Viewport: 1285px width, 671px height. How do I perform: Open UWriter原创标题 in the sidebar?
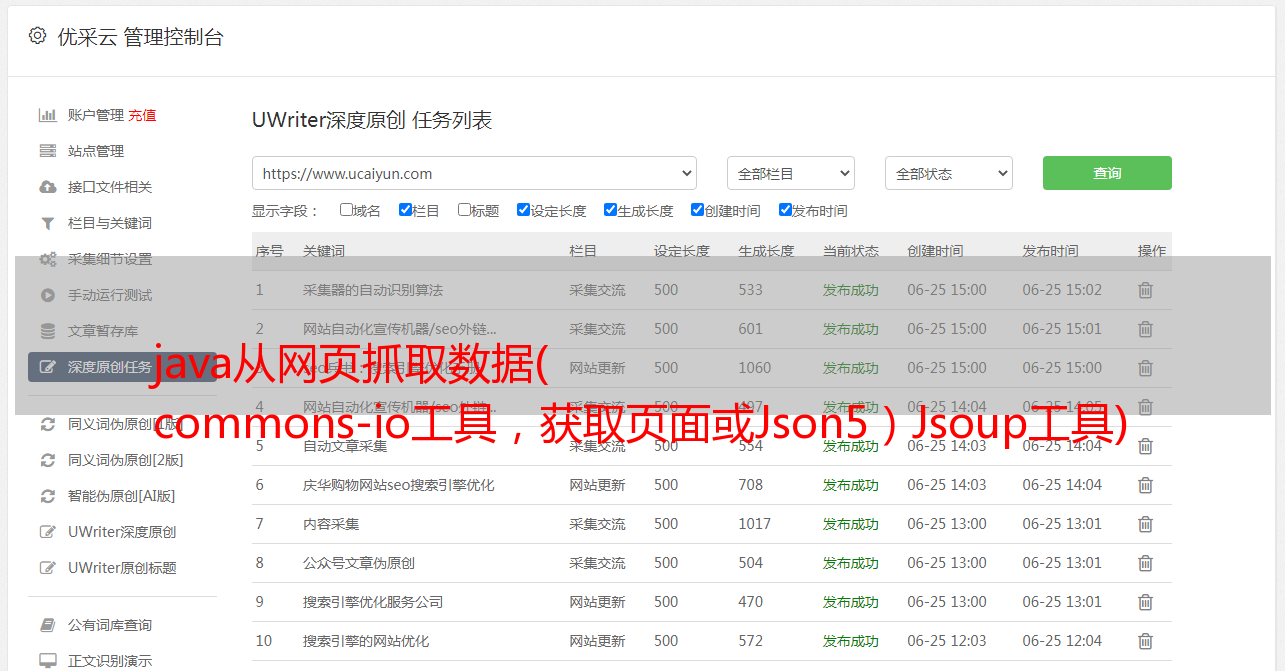pyautogui.click(x=122, y=568)
